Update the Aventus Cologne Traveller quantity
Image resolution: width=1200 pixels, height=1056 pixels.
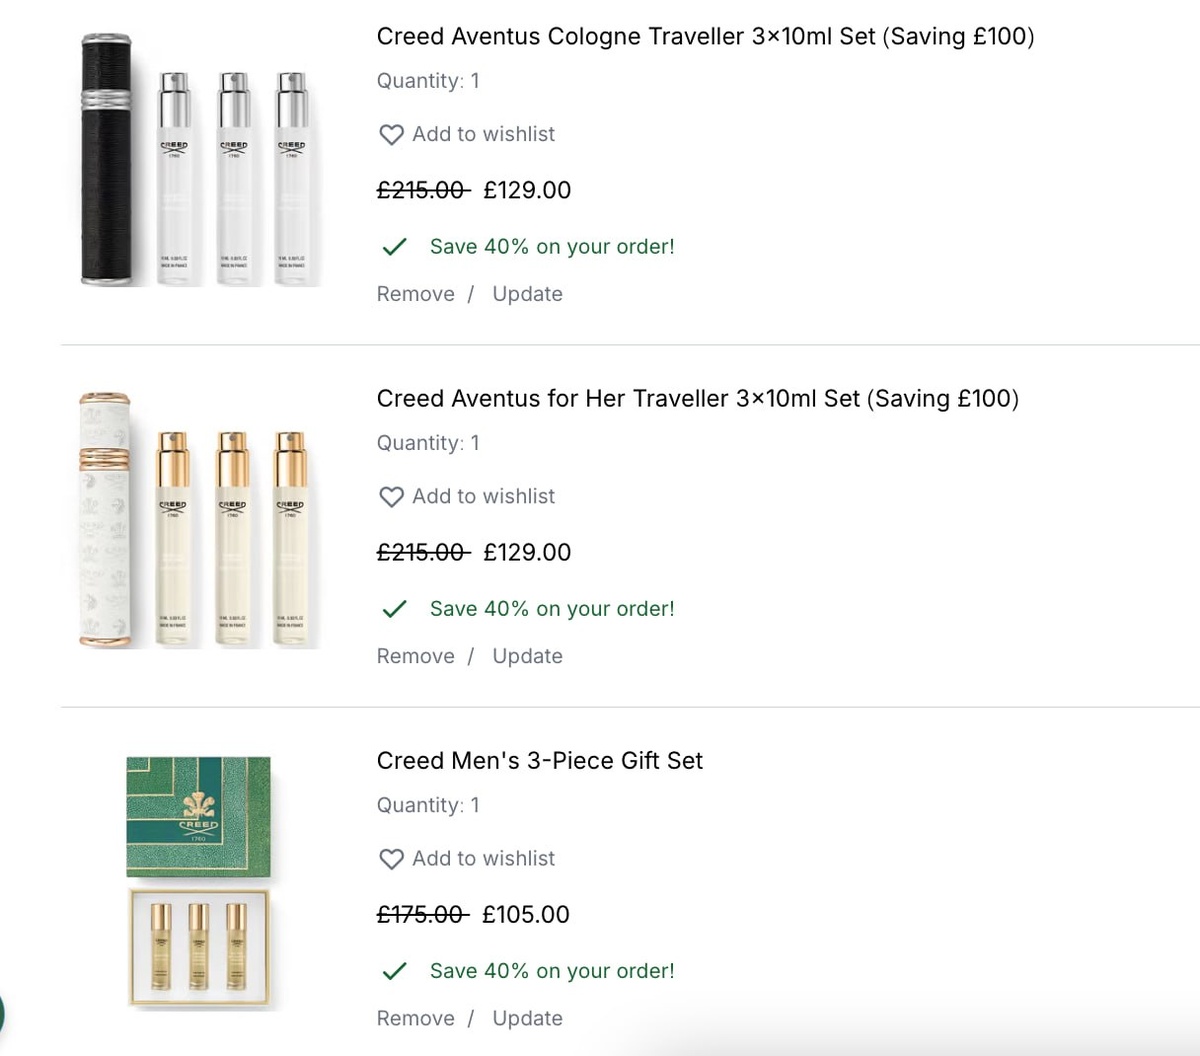click(527, 294)
